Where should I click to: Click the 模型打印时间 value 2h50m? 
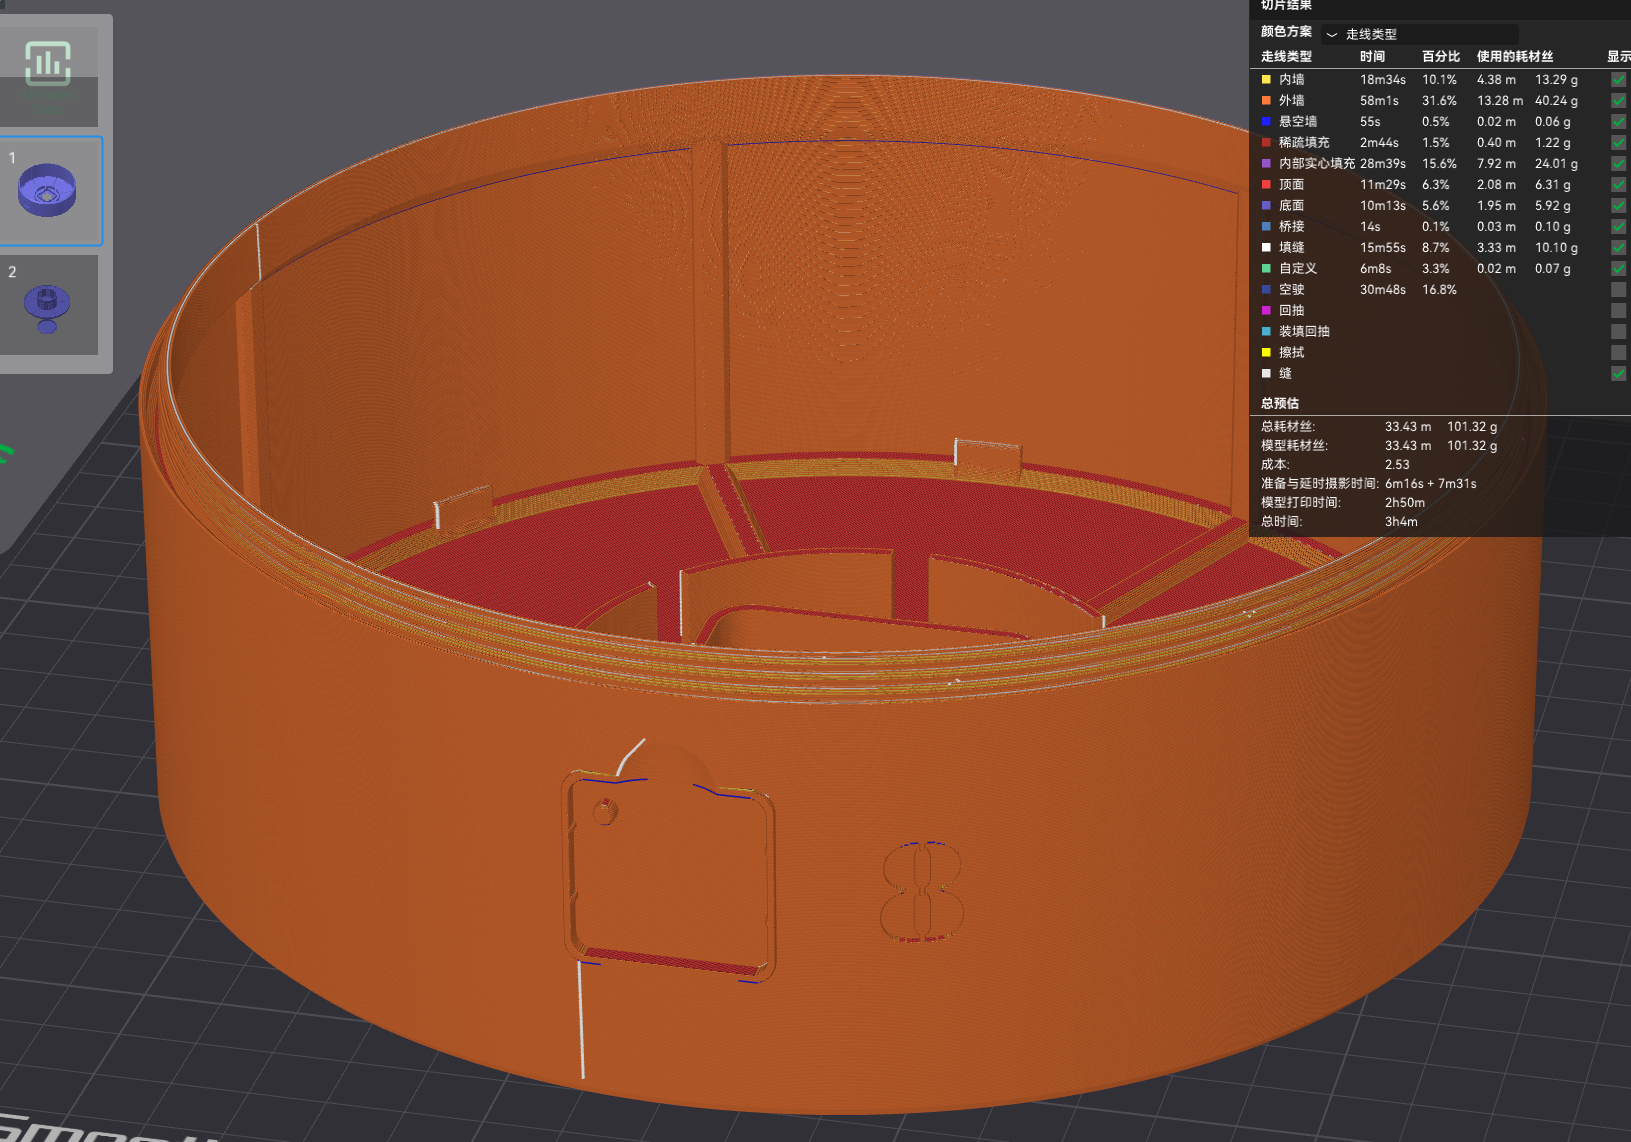pos(1404,502)
